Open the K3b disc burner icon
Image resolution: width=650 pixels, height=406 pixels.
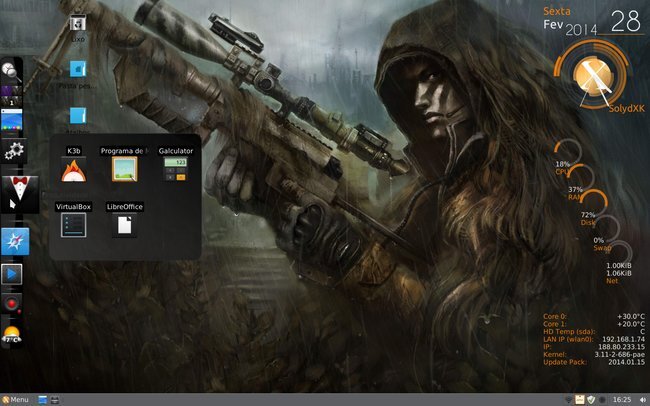click(x=74, y=171)
